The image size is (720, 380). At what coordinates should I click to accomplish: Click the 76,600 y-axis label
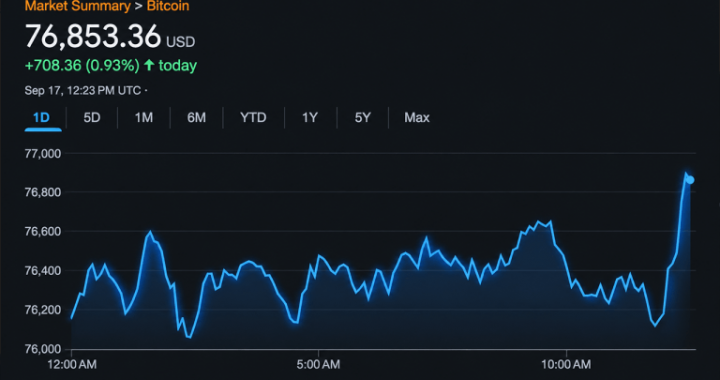click(x=42, y=231)
